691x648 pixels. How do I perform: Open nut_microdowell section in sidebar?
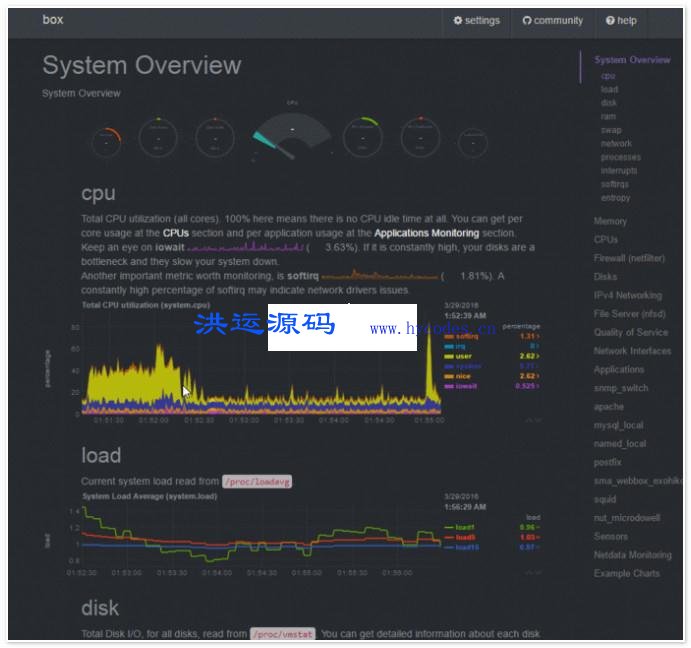point(627,518)
